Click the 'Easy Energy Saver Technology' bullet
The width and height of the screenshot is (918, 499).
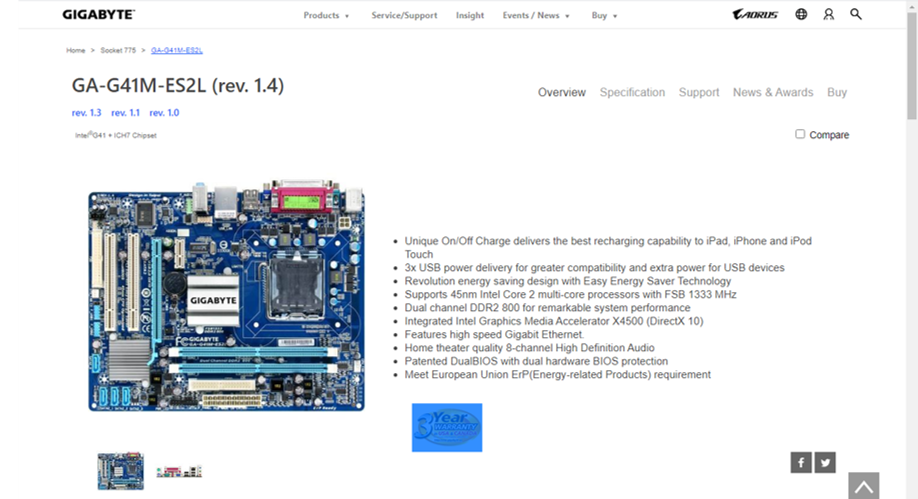tap(567, 281)
